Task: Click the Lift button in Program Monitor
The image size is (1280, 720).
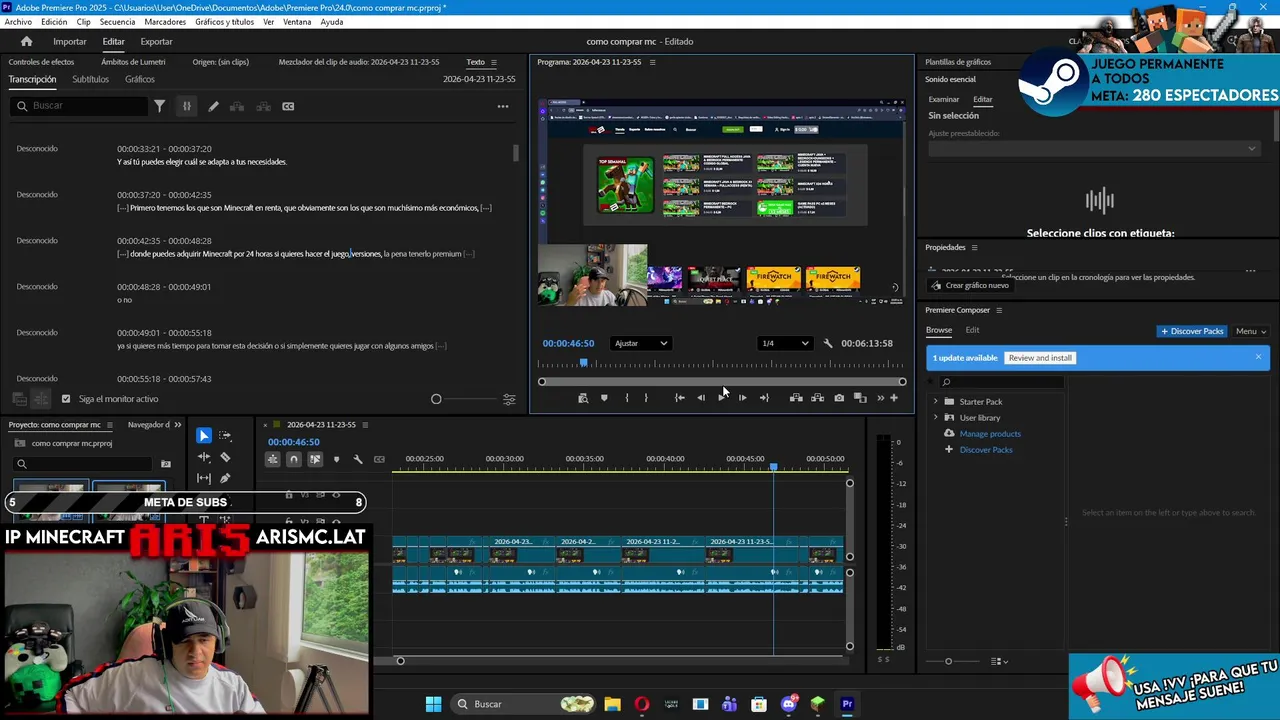Action: 796,398
